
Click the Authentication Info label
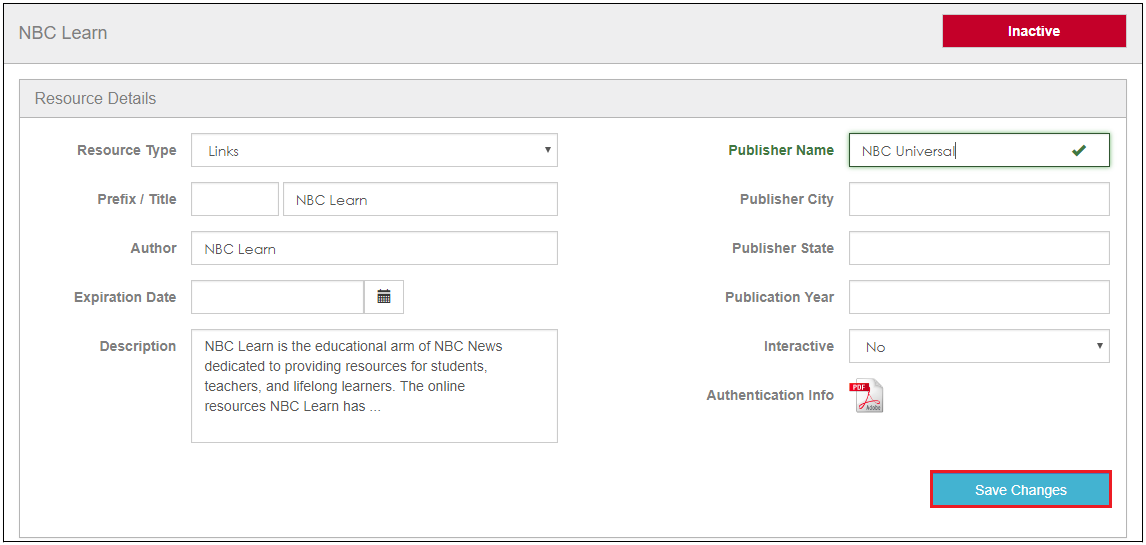point(770,395)
